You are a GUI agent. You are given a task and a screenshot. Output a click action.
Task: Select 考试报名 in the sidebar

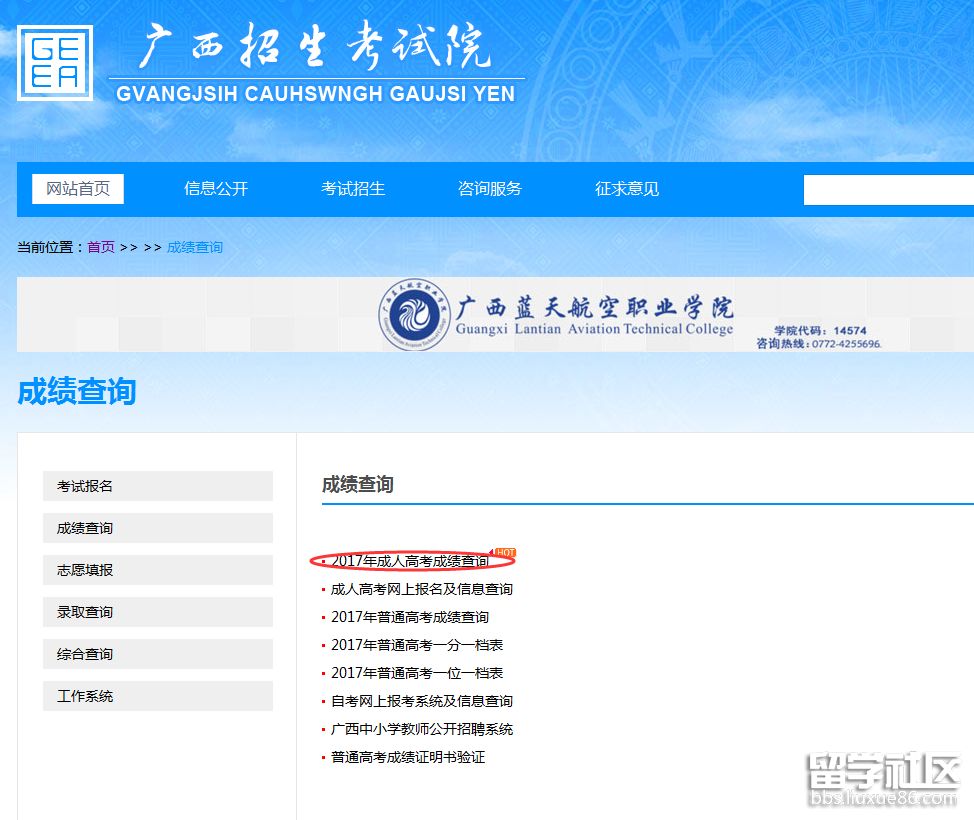157,486
